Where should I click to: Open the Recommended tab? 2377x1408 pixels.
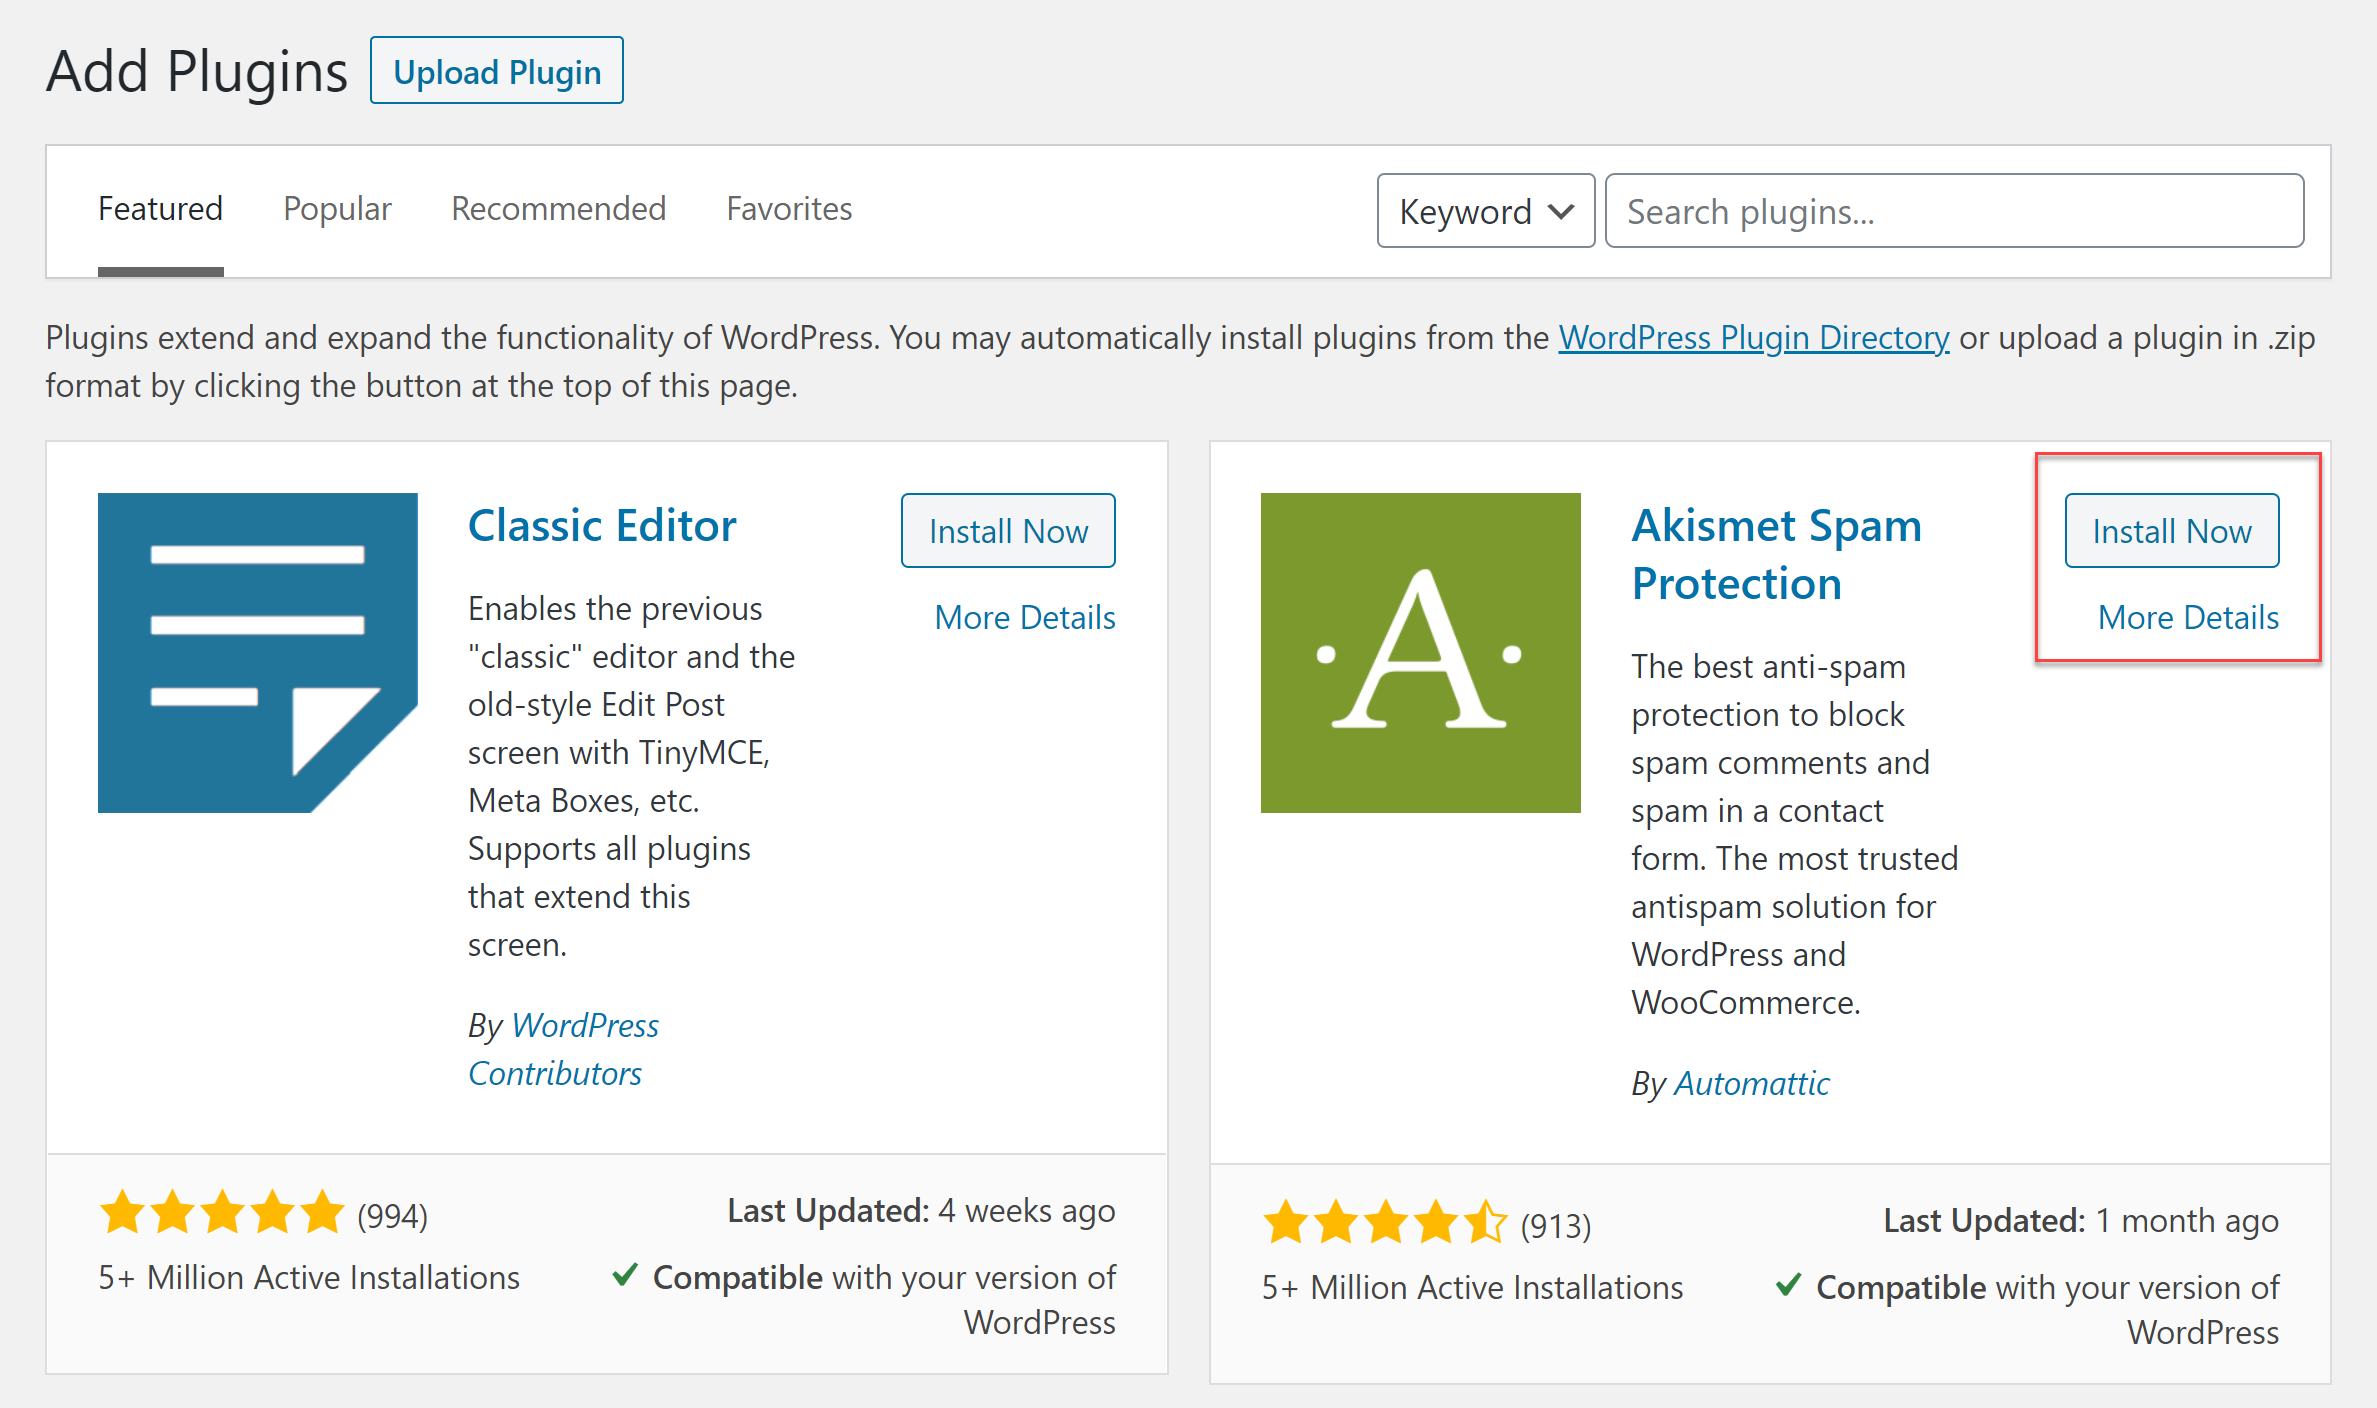pos(558,209)
